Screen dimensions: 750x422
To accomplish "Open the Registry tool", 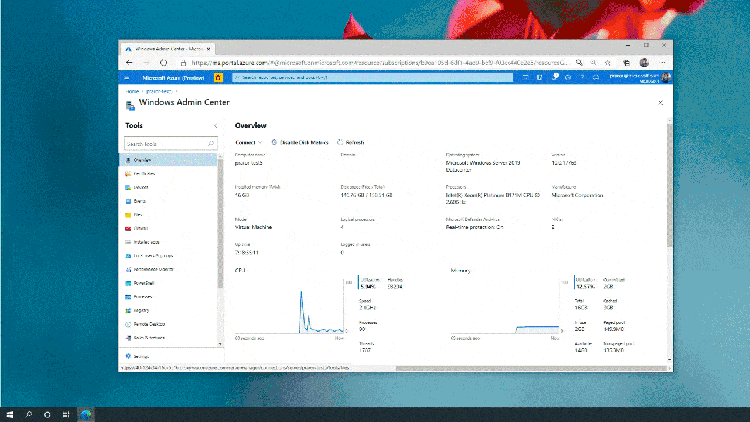I will point(141,310).
